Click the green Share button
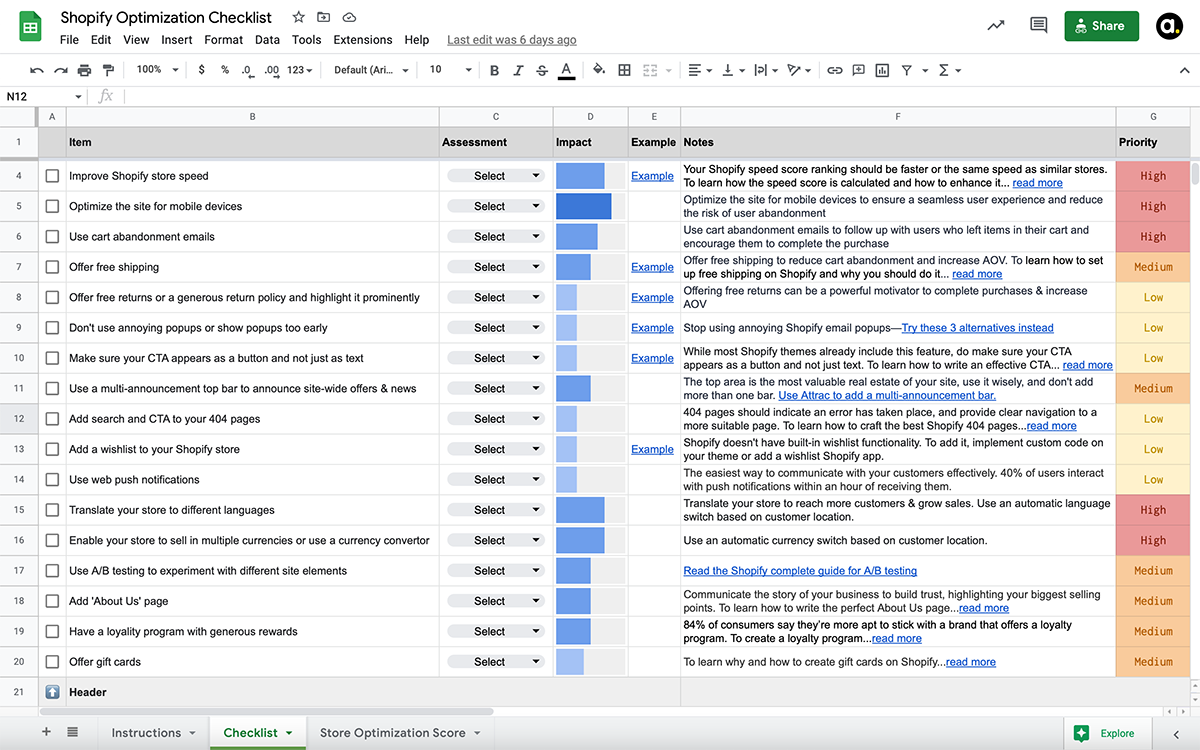This screenshot has width=1200, height=750. [x=1101, y=26]
